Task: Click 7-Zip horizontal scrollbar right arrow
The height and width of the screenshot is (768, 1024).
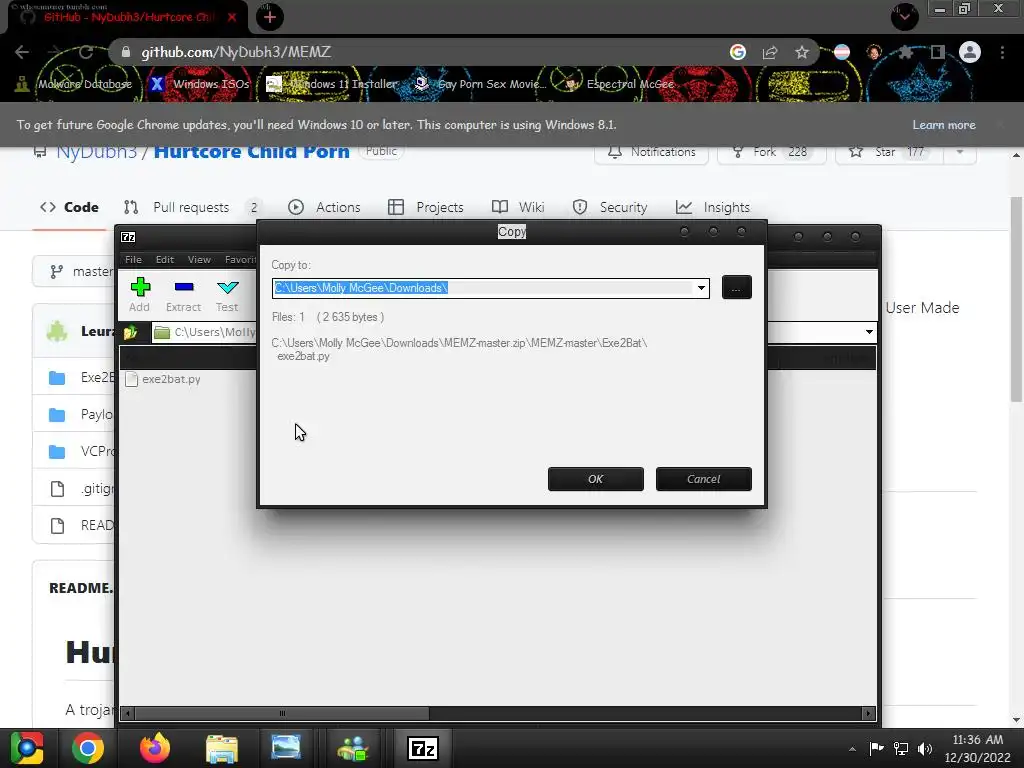Action: pyautogui.click(x=869, y=713)
